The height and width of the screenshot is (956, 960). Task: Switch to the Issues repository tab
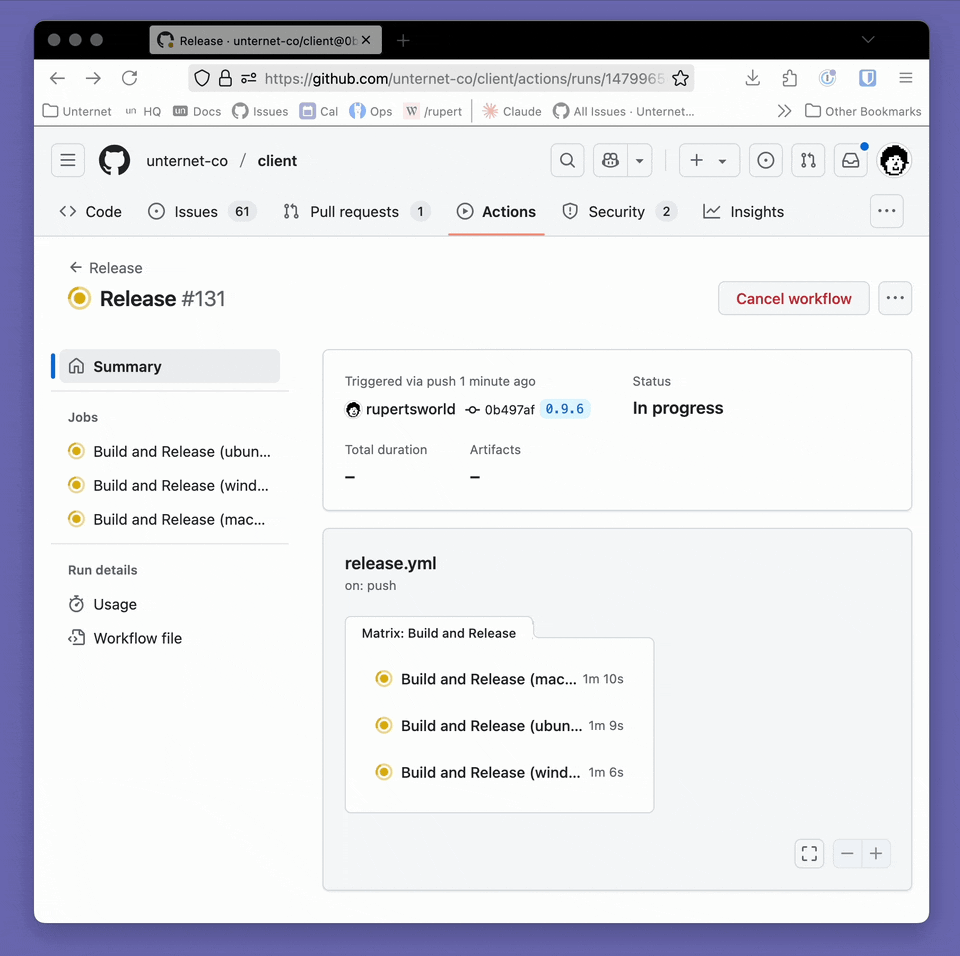coord(201,212)
